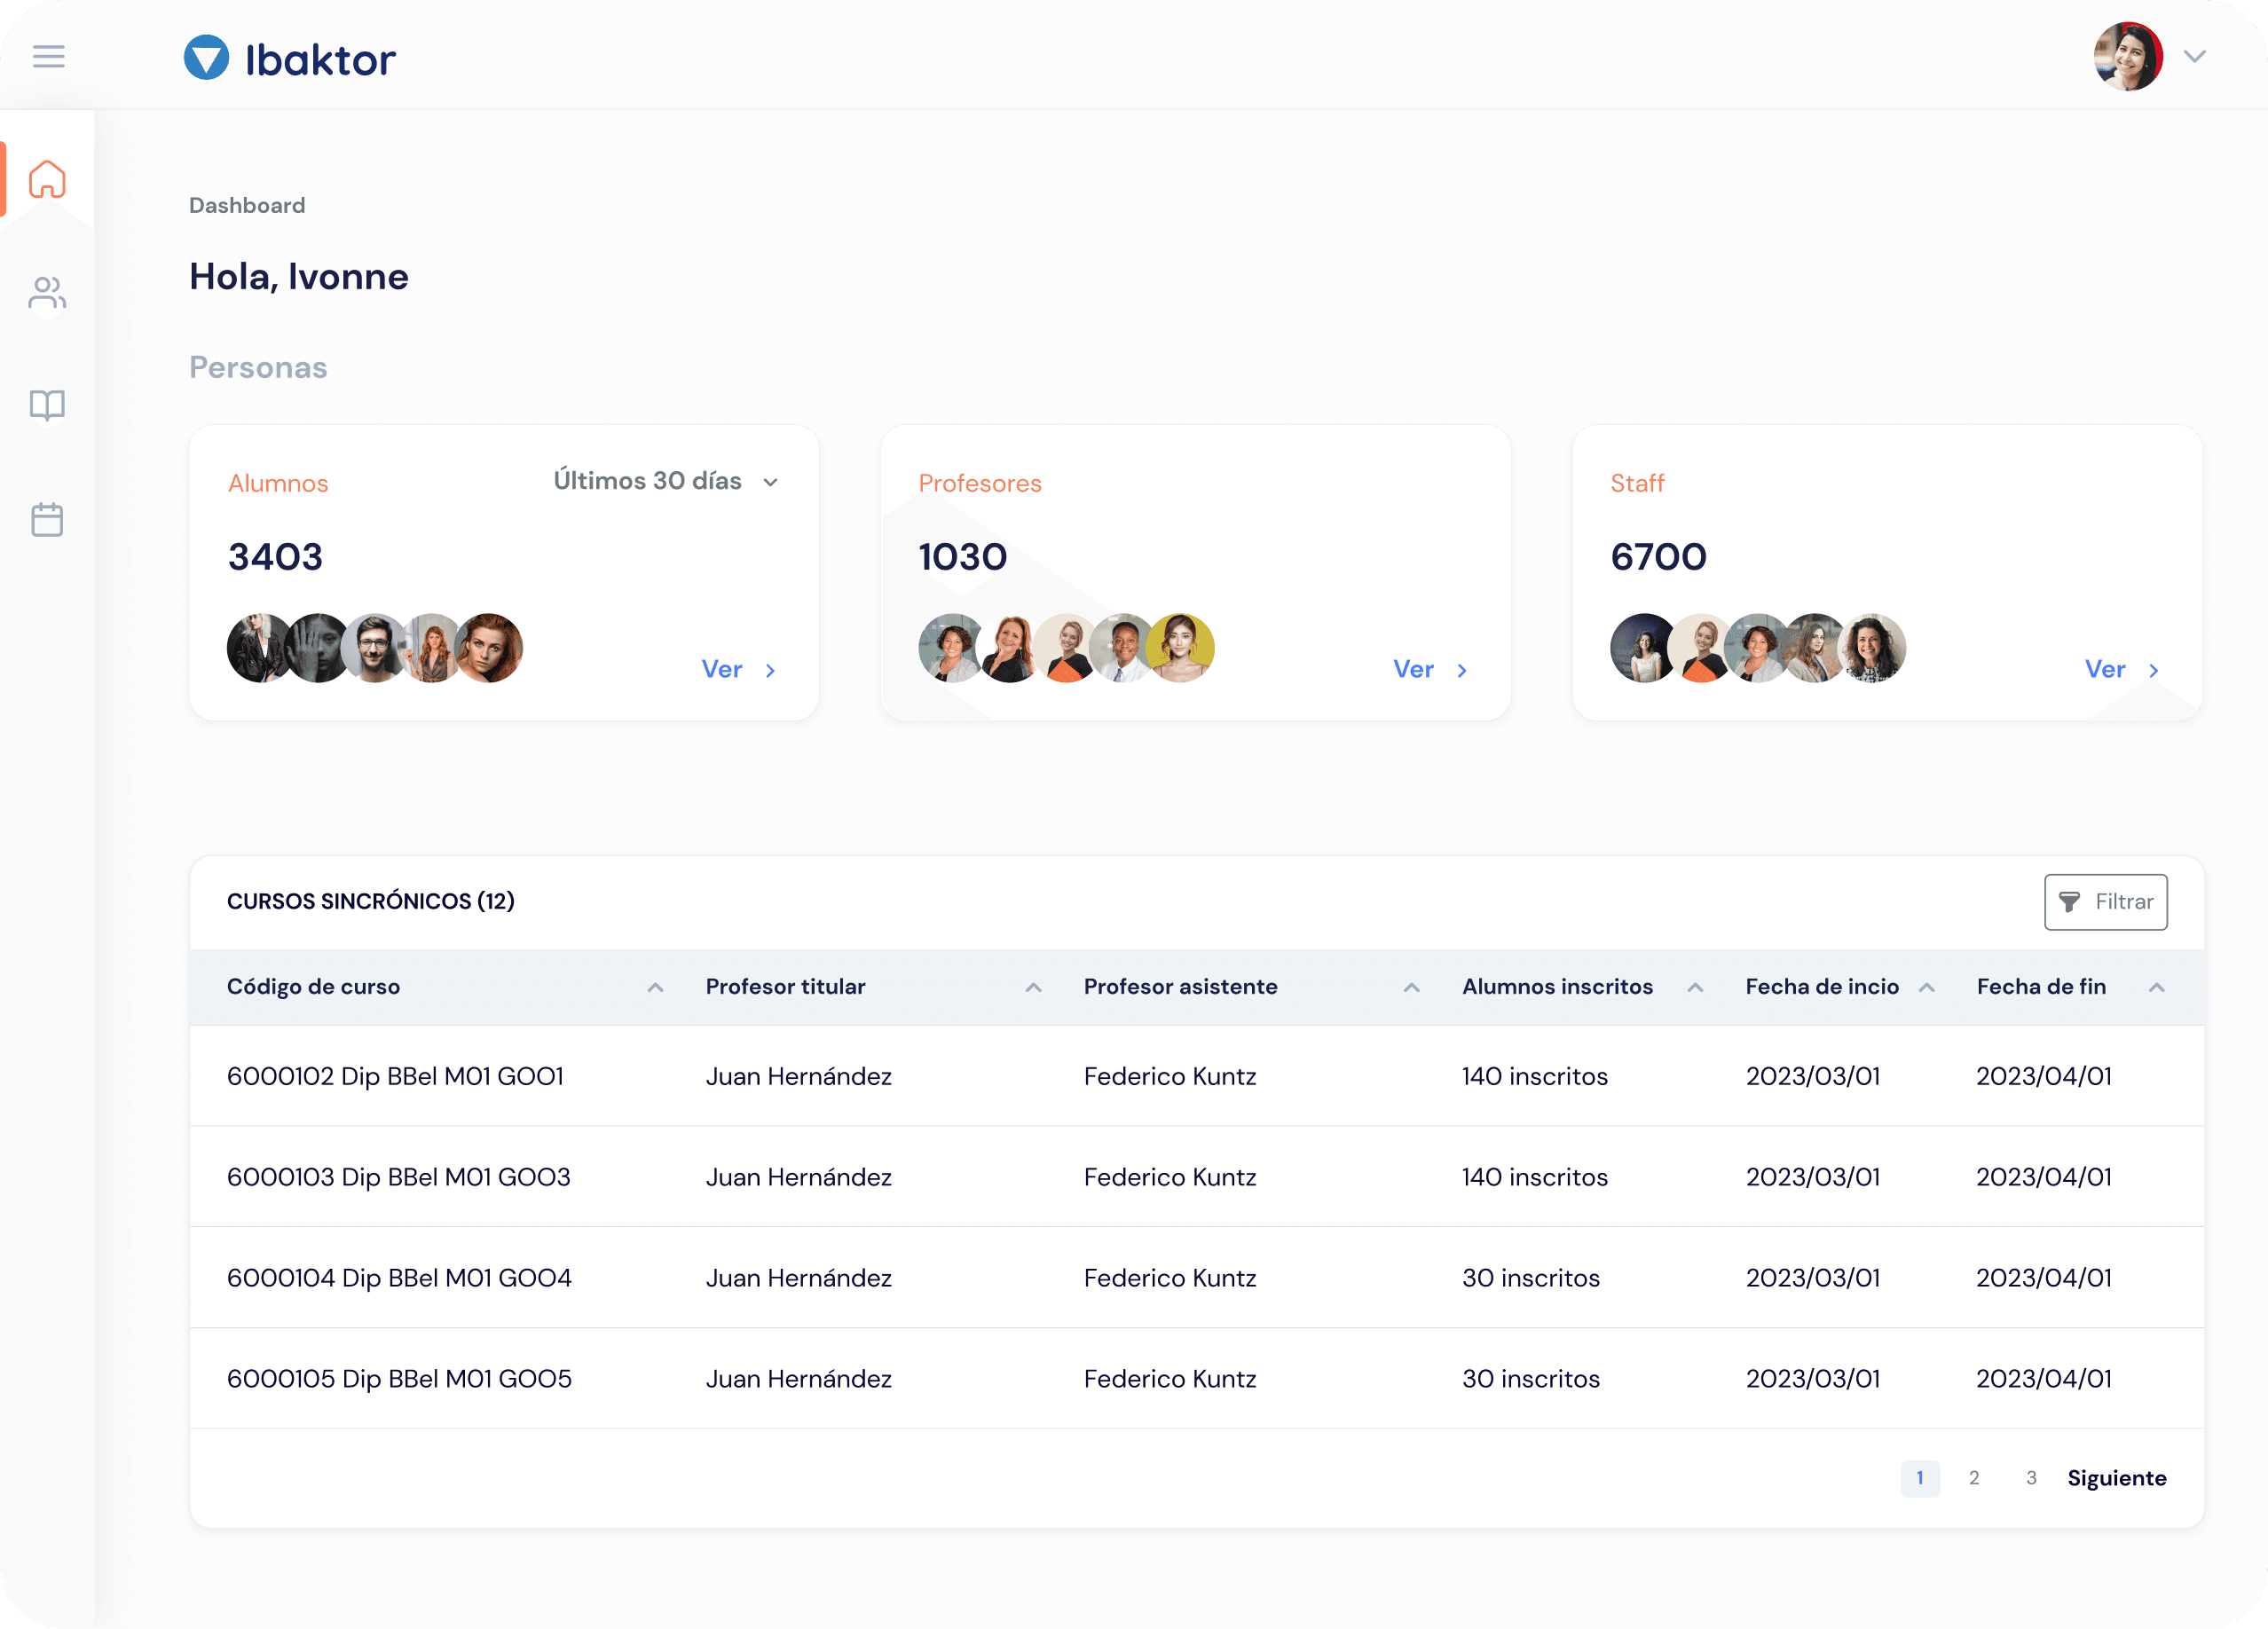Go to page 2 of courses

[1973, 1477]
